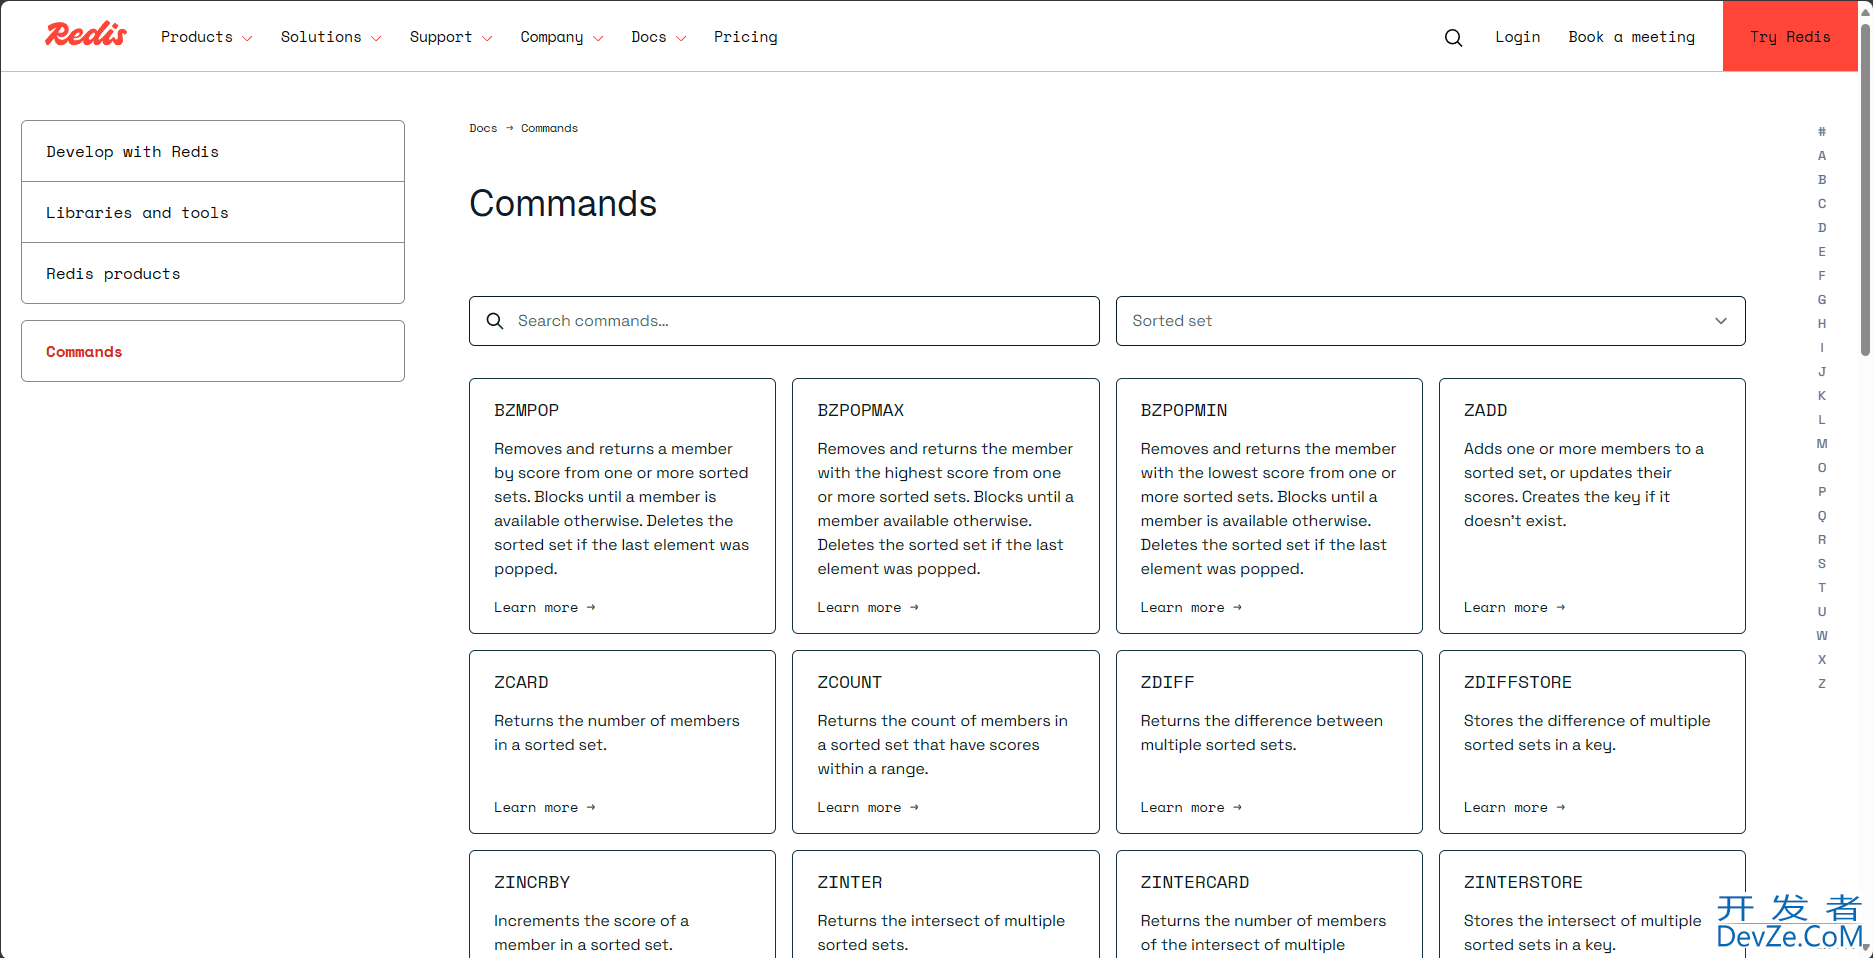Click Learn more under ZDIFF
Viewport: 1873px width, 958px height.
coord(1191,807)
